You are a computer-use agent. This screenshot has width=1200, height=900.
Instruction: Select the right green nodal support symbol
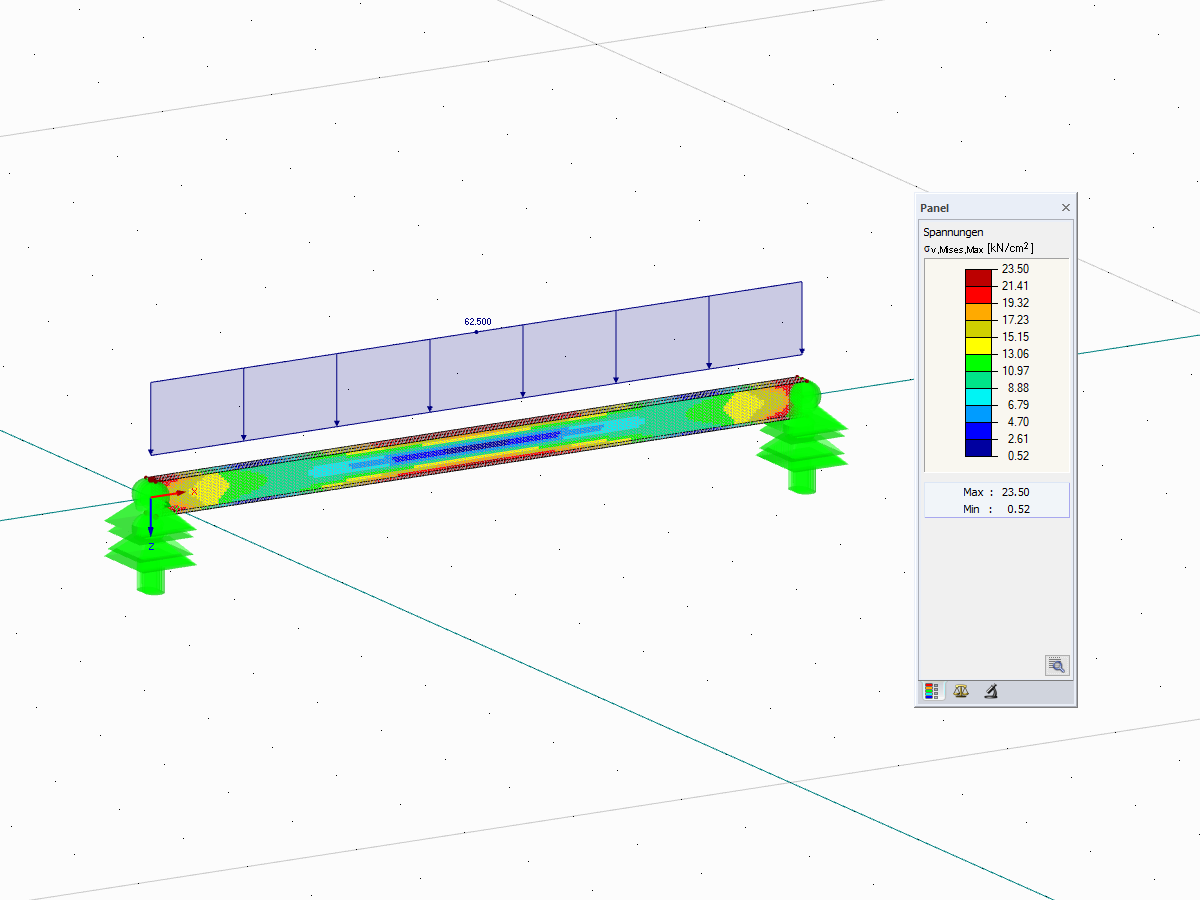[805, 445]
